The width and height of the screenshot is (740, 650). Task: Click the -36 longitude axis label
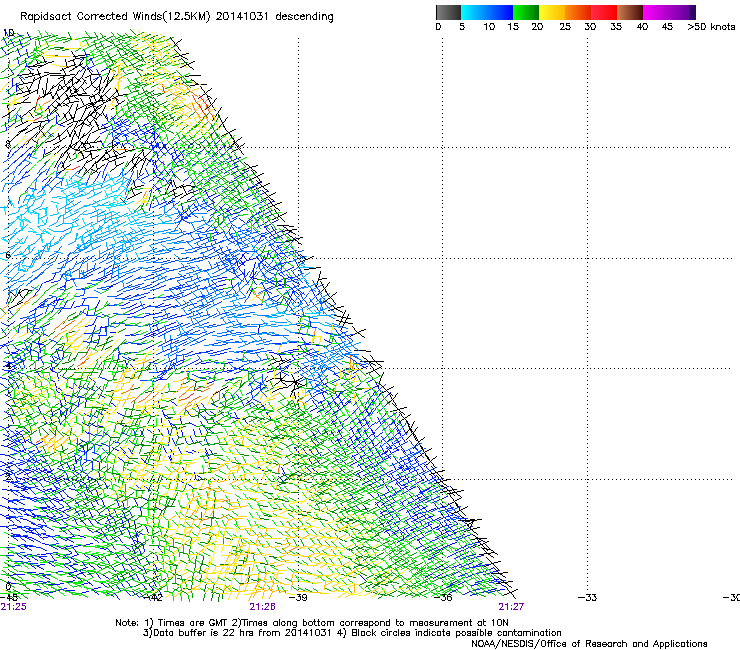tap(443, 598)
